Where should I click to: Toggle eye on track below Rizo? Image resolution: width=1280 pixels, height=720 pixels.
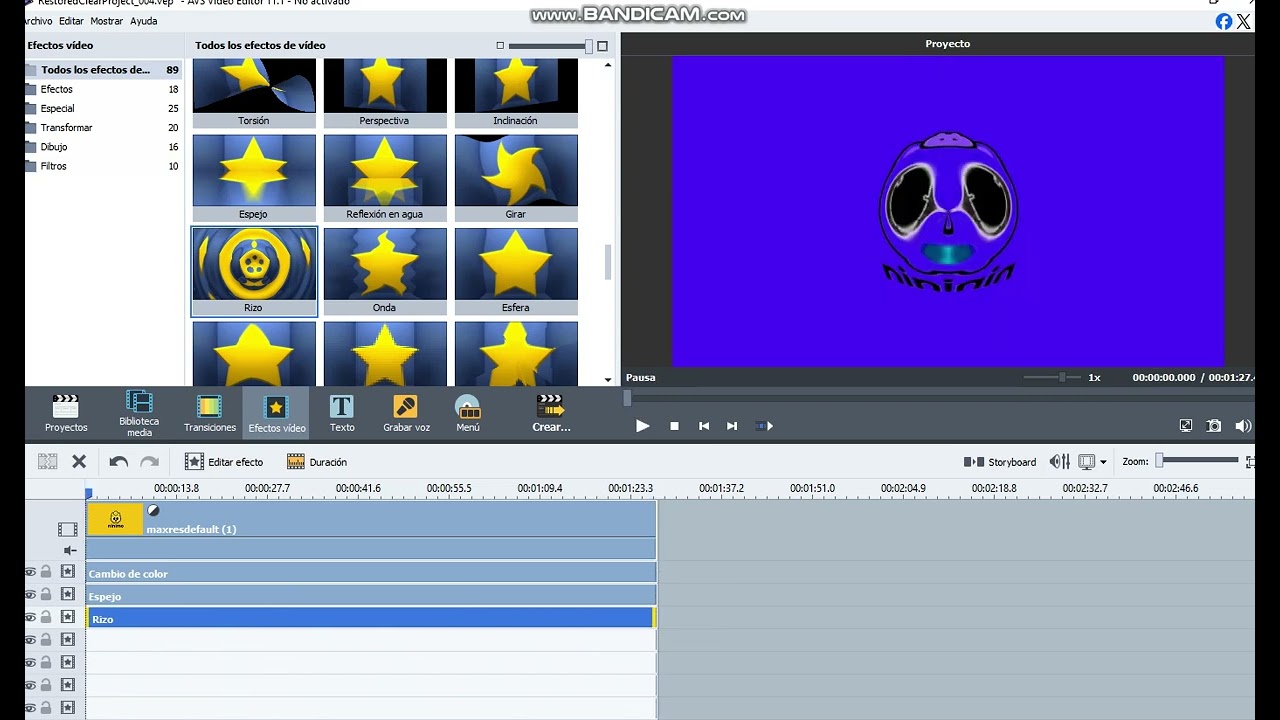pos(30,640)
